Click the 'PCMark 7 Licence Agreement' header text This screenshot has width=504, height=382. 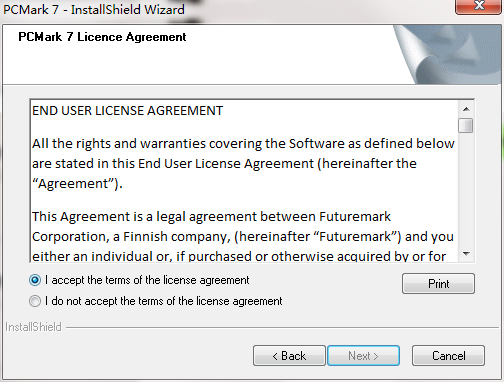coord(102,37)
